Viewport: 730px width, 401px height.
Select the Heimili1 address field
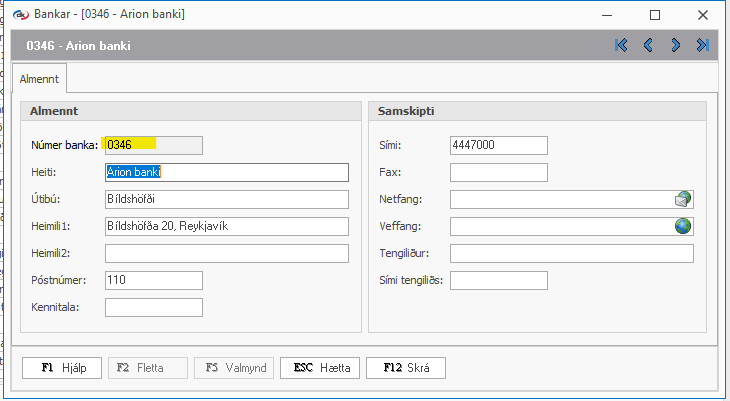point(226,226)
